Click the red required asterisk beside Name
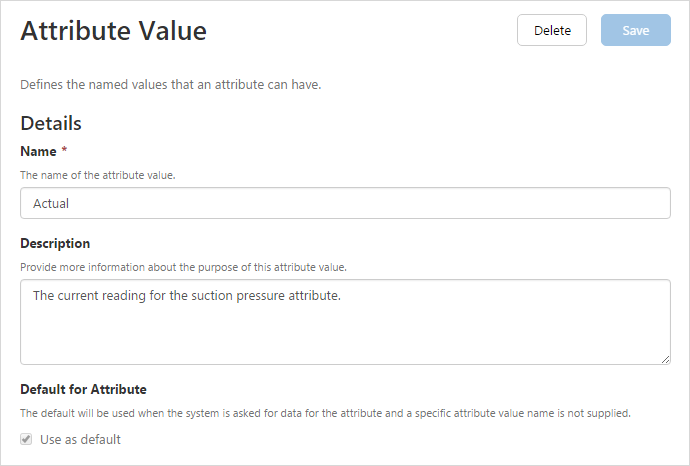 [64, 151]
